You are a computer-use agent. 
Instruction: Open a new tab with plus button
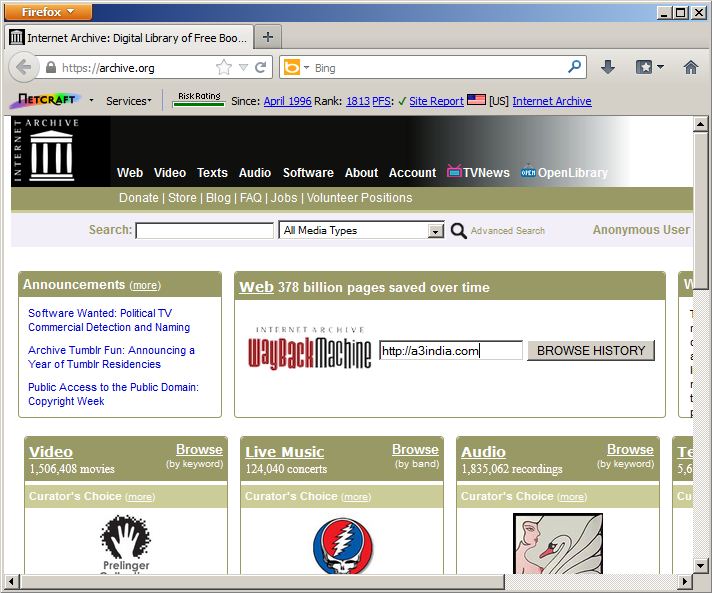coord(267,37)
